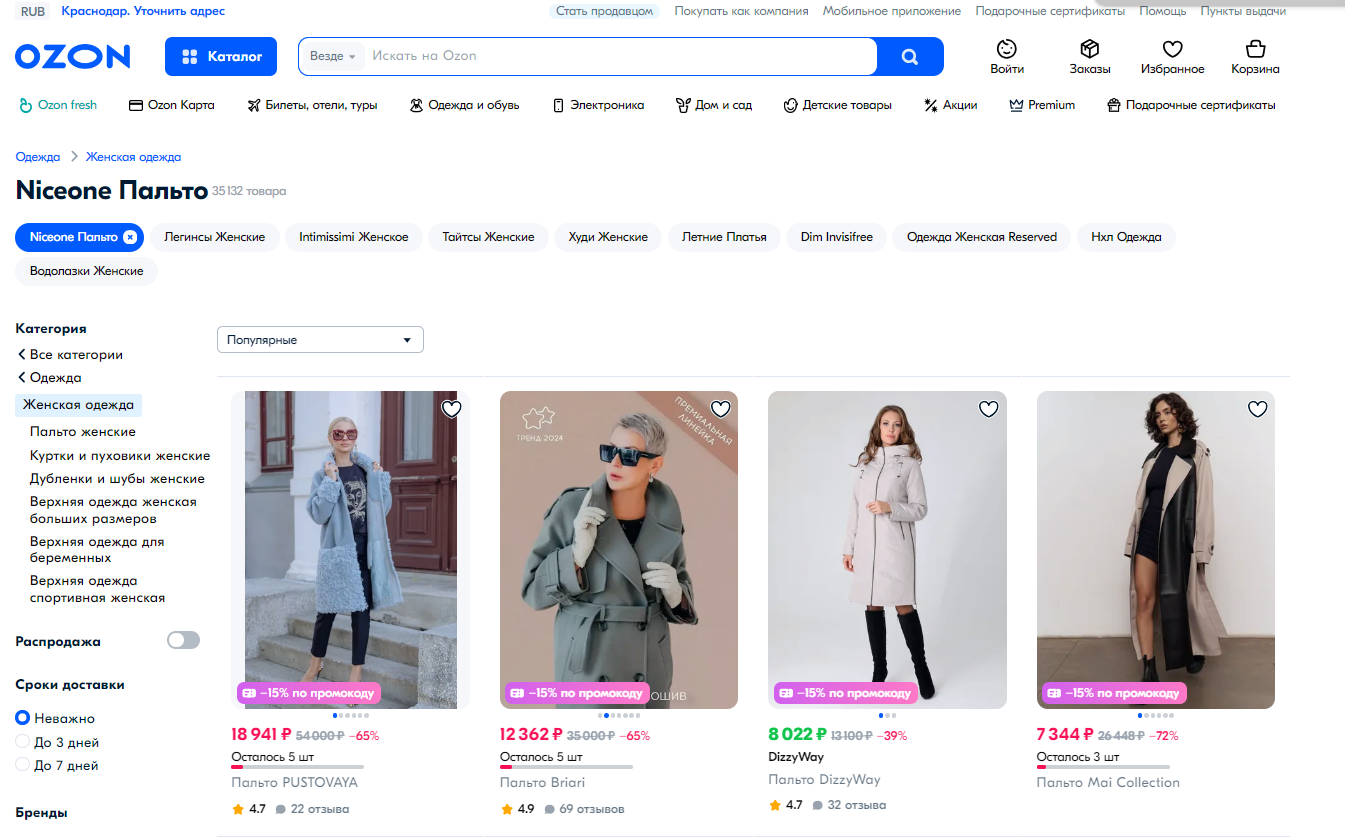
Task: Open Мобильное приложение link
Action: click(x=892, y=11)
